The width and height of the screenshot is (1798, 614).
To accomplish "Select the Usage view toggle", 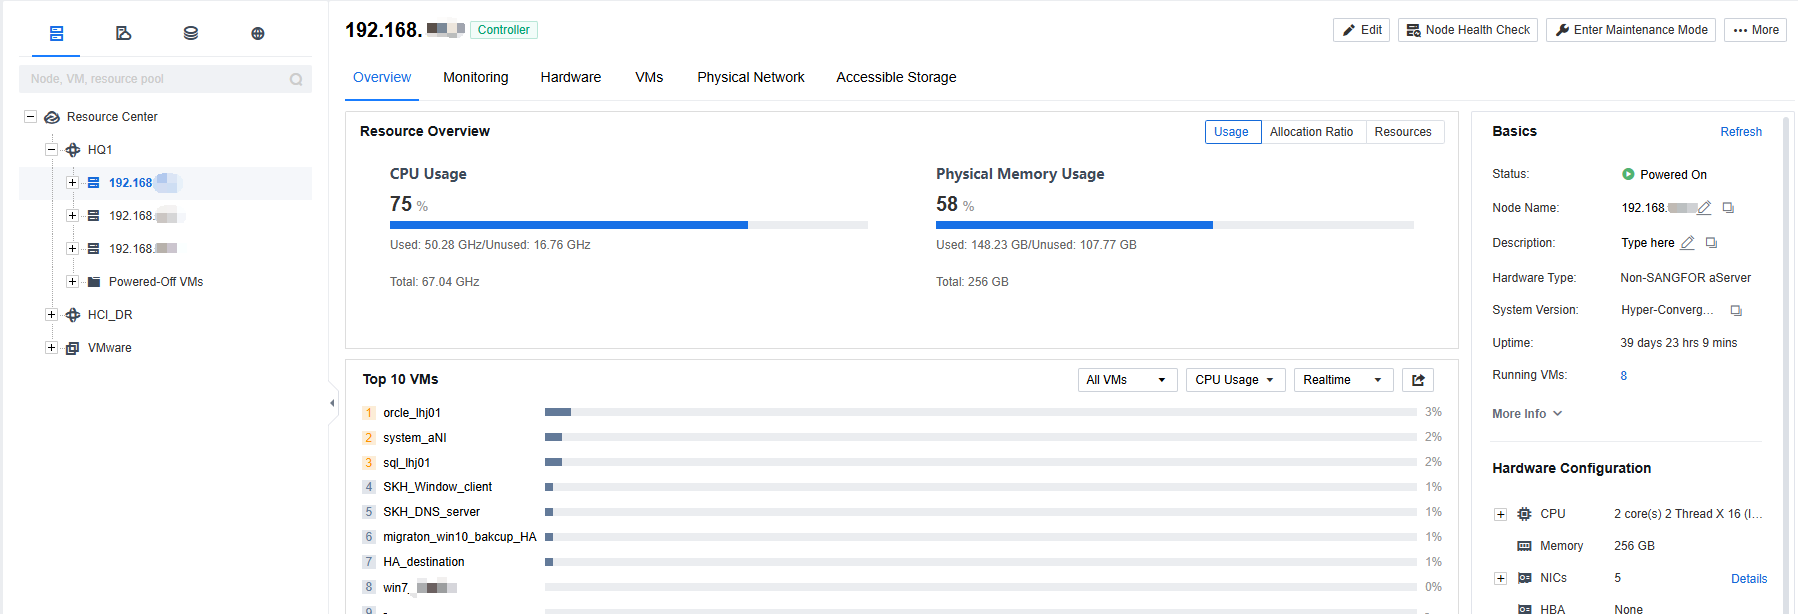I will [x=1231, y=132].
